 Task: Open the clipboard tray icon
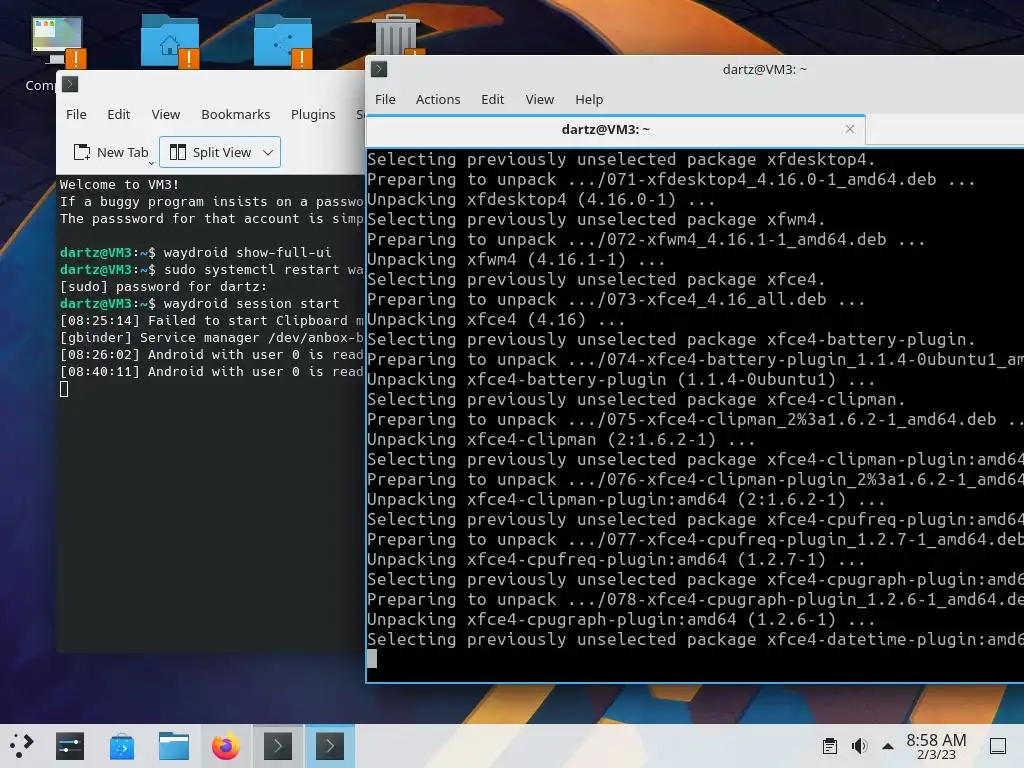pyautogui.click(x=830, y=746)
